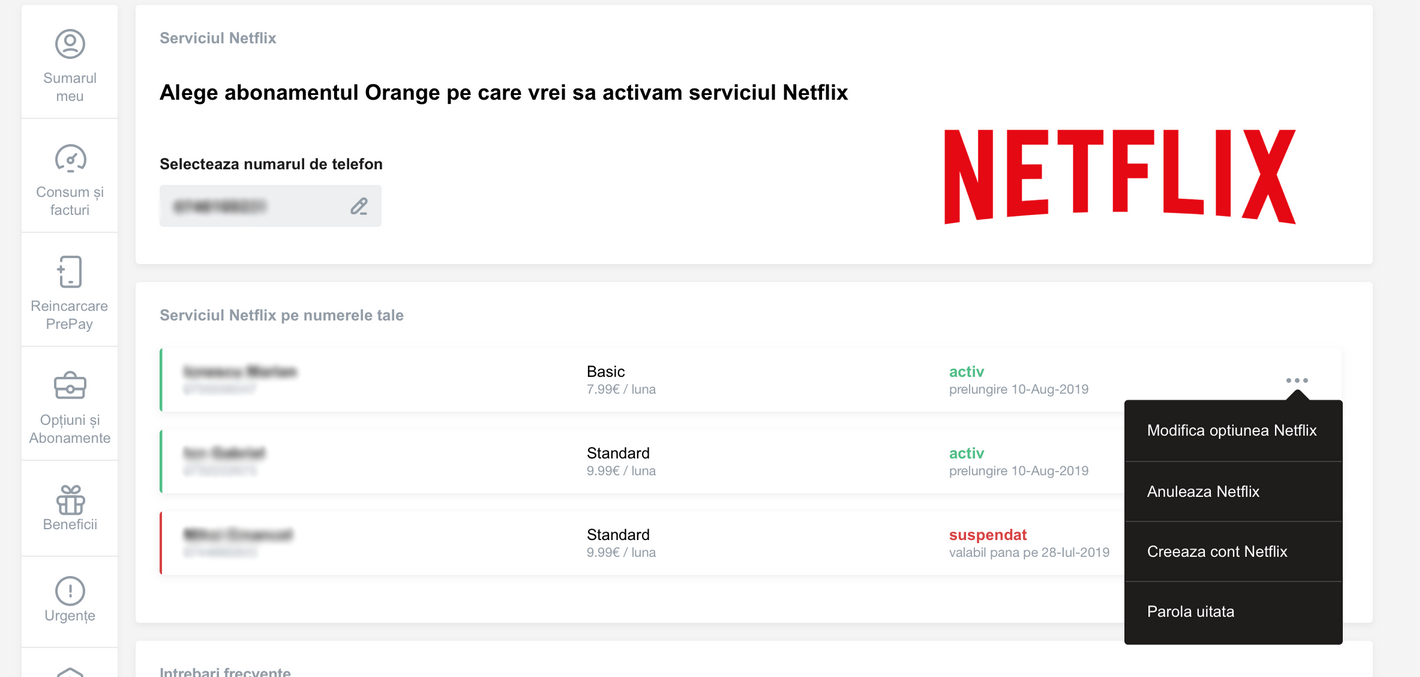The height and width of the screenshot is (677, 1420).
Task: Select Creeaza cont Netflix option
Action: tap(1233, 551)
